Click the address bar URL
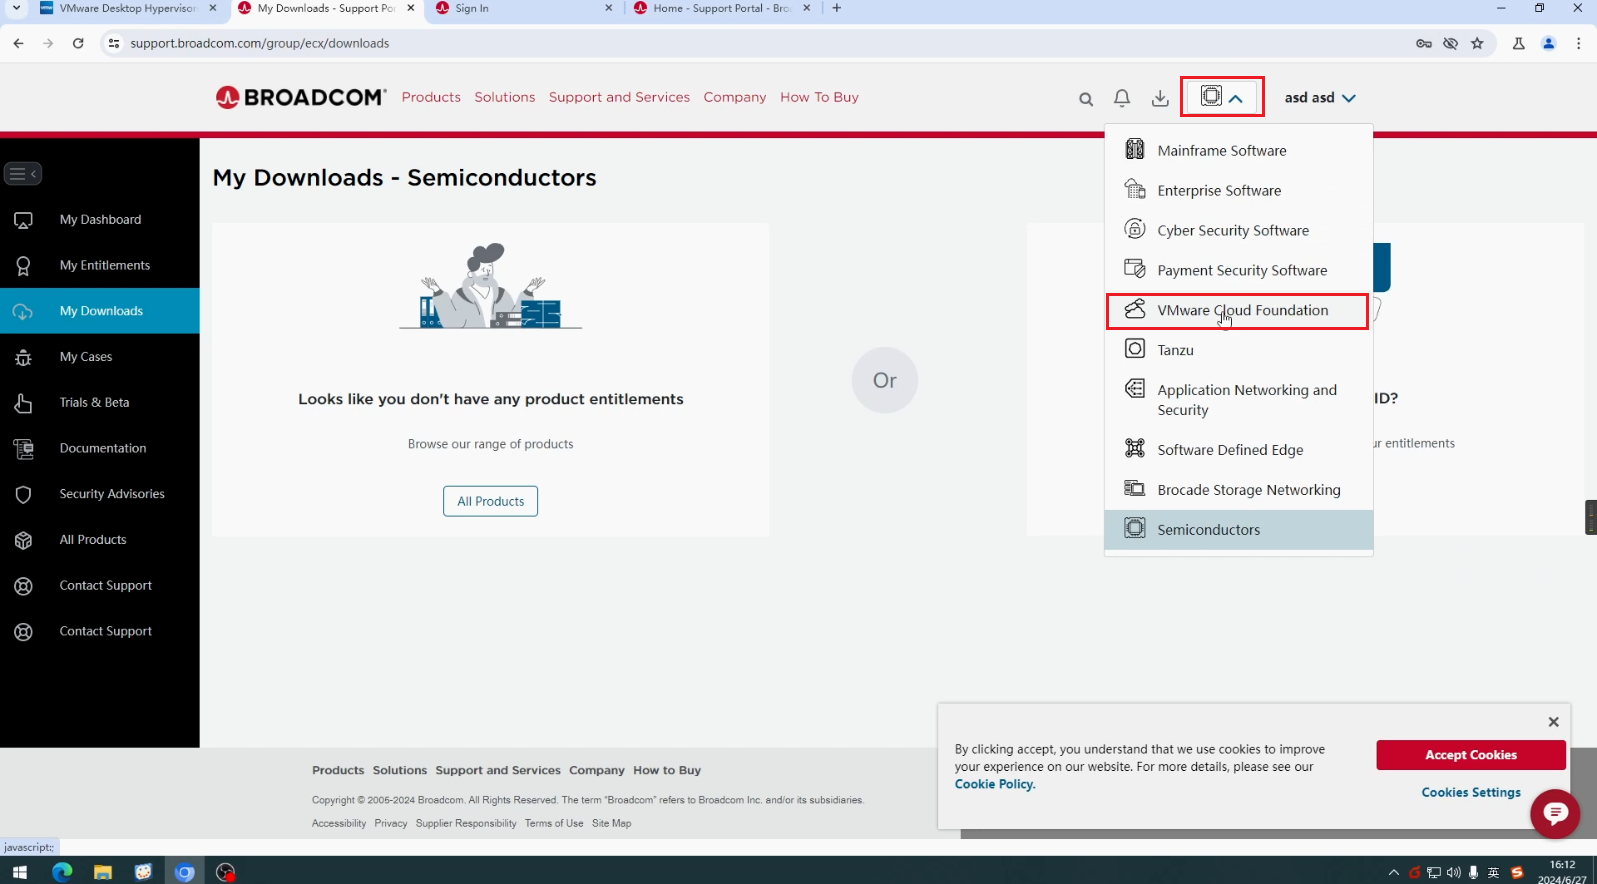The width and height of the screenshot is (1597, 884). [x=260, y=43]
